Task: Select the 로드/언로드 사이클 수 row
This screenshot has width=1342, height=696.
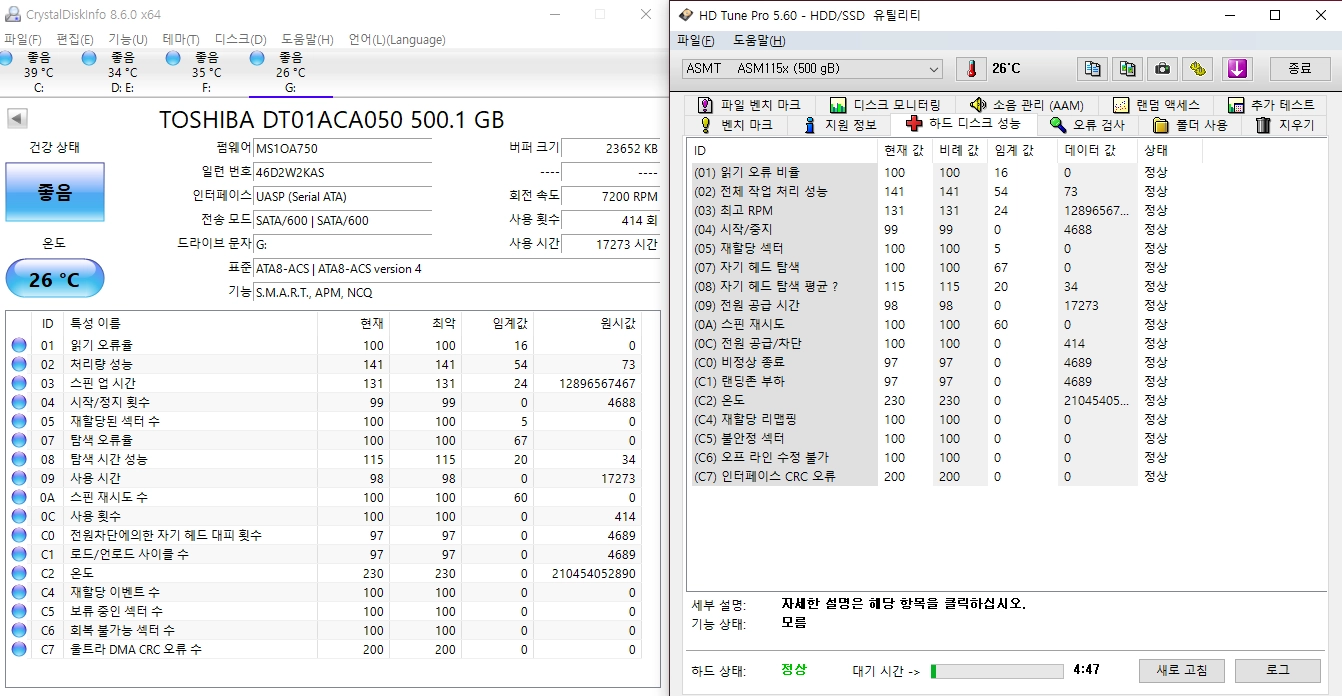Action: (x=324, y=554)
